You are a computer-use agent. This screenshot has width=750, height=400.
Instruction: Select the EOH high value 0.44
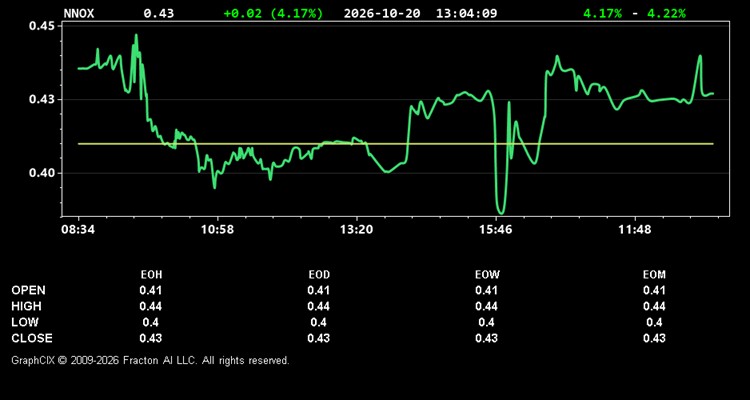click(x=151, y=306)
